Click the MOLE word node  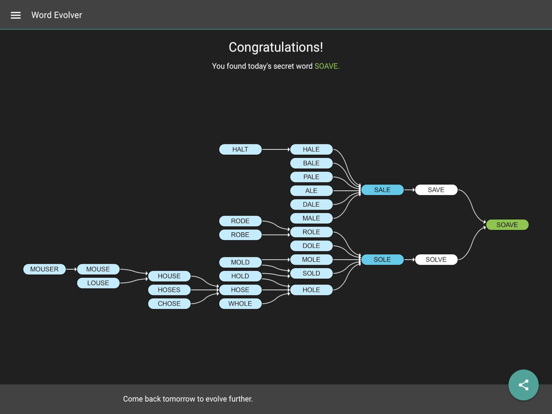(311, 259)
